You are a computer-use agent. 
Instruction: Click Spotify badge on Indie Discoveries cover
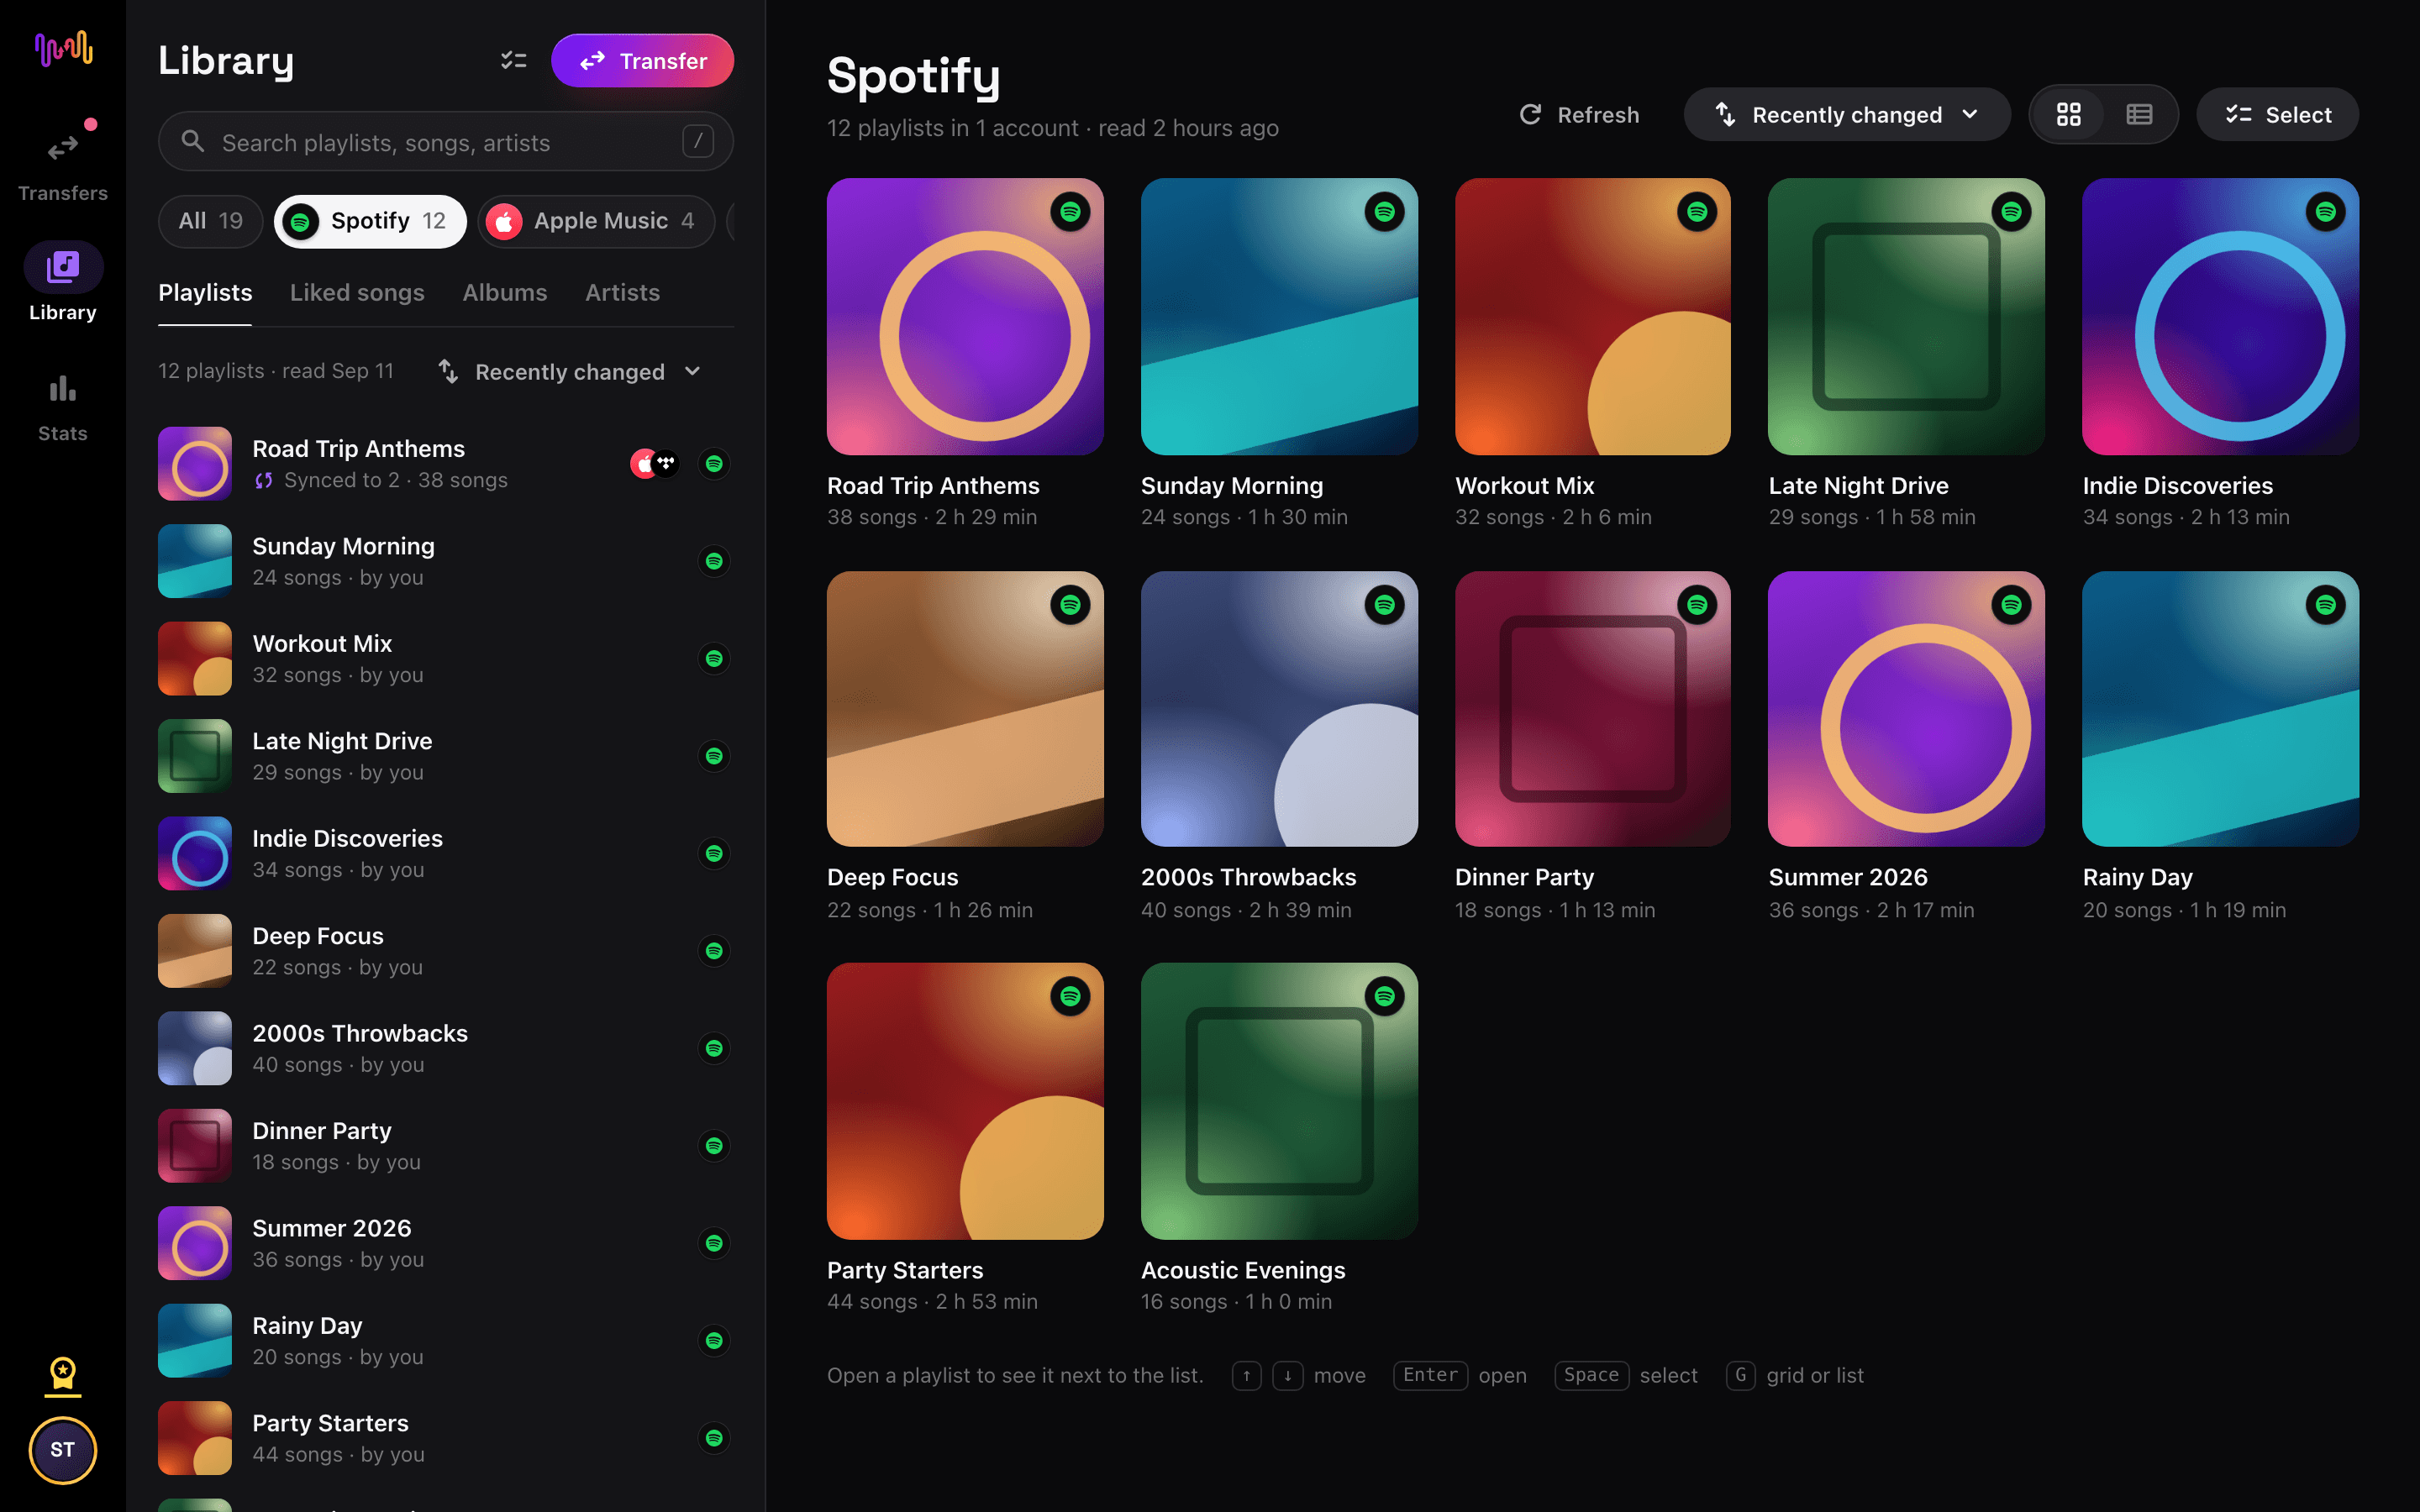click(2325, 212)
